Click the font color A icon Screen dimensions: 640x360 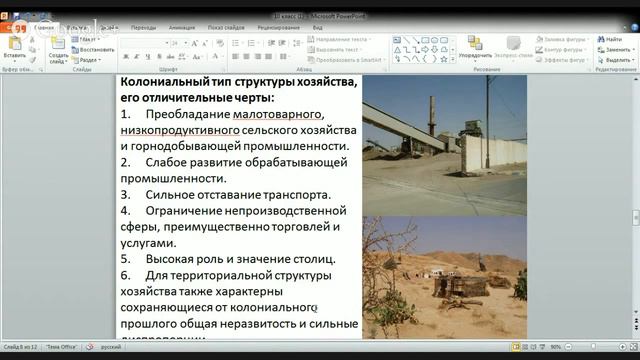(x=215, y=56)
